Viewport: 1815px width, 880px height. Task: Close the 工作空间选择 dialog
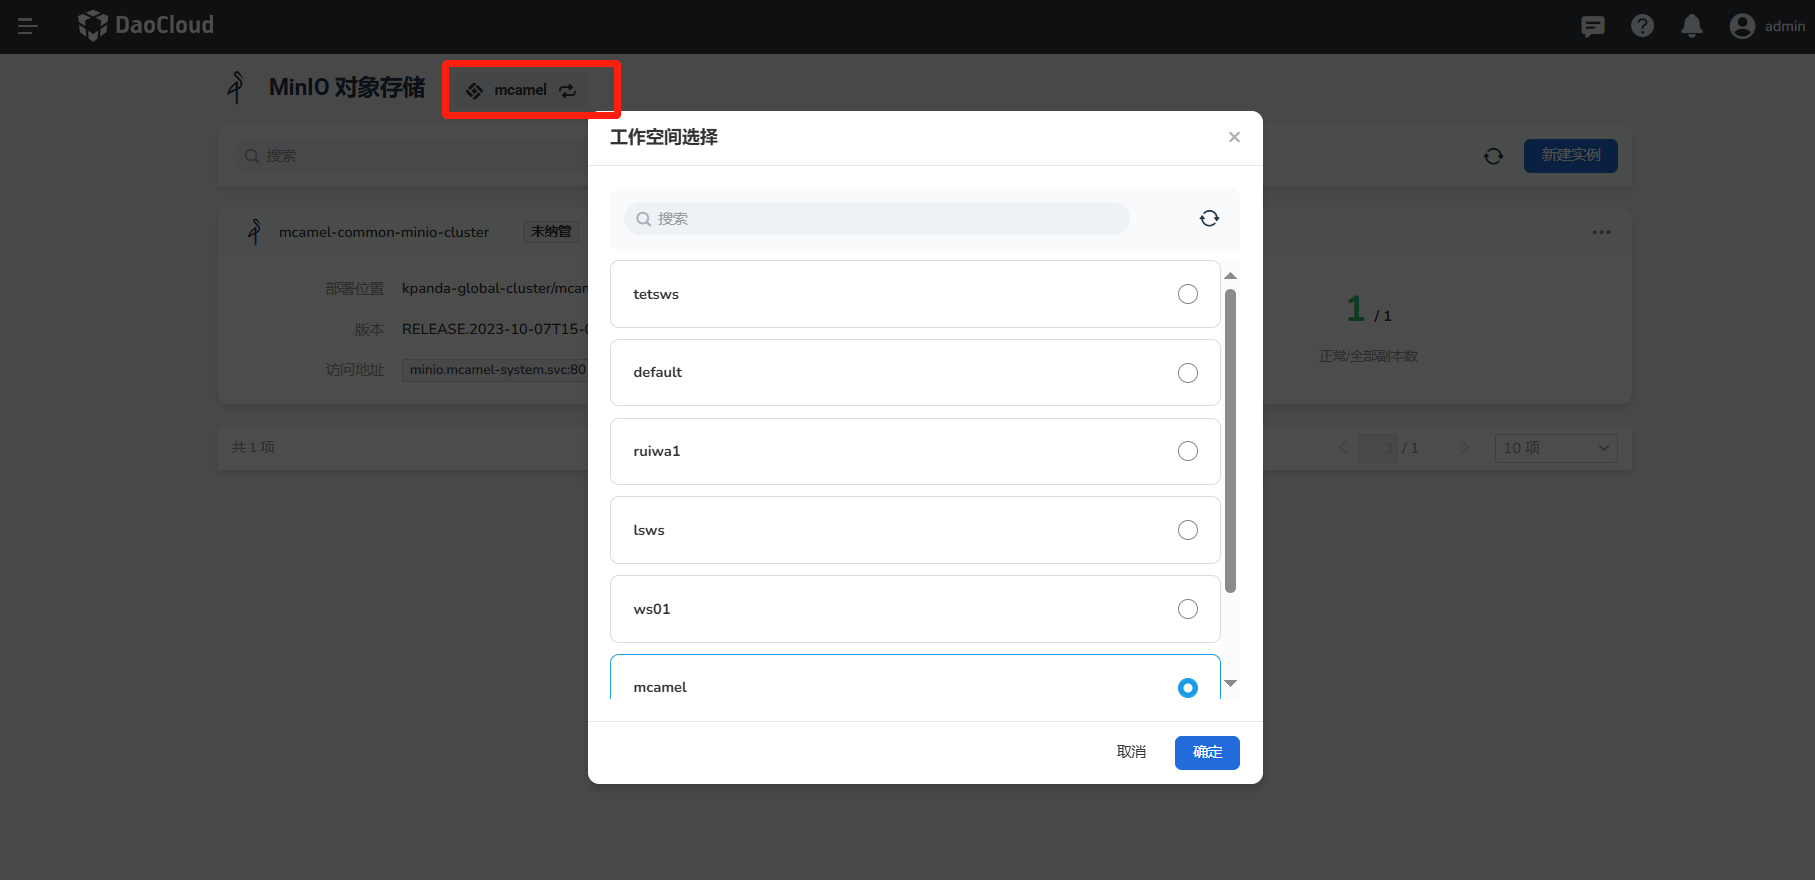(x=1234, y=137)
